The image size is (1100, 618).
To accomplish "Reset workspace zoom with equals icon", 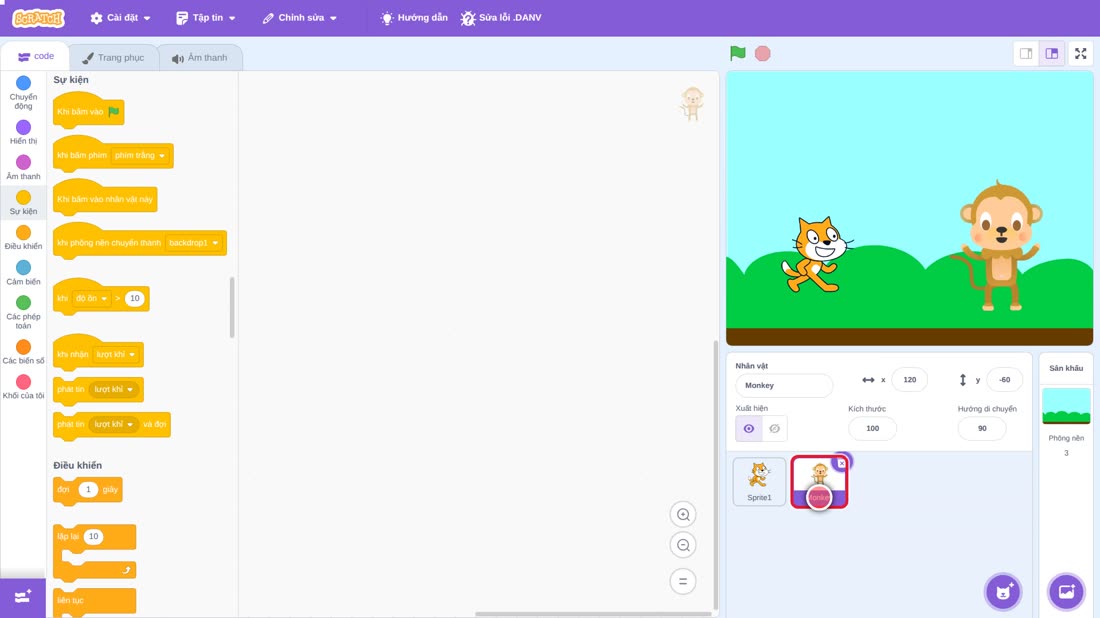I will point(683,581).
